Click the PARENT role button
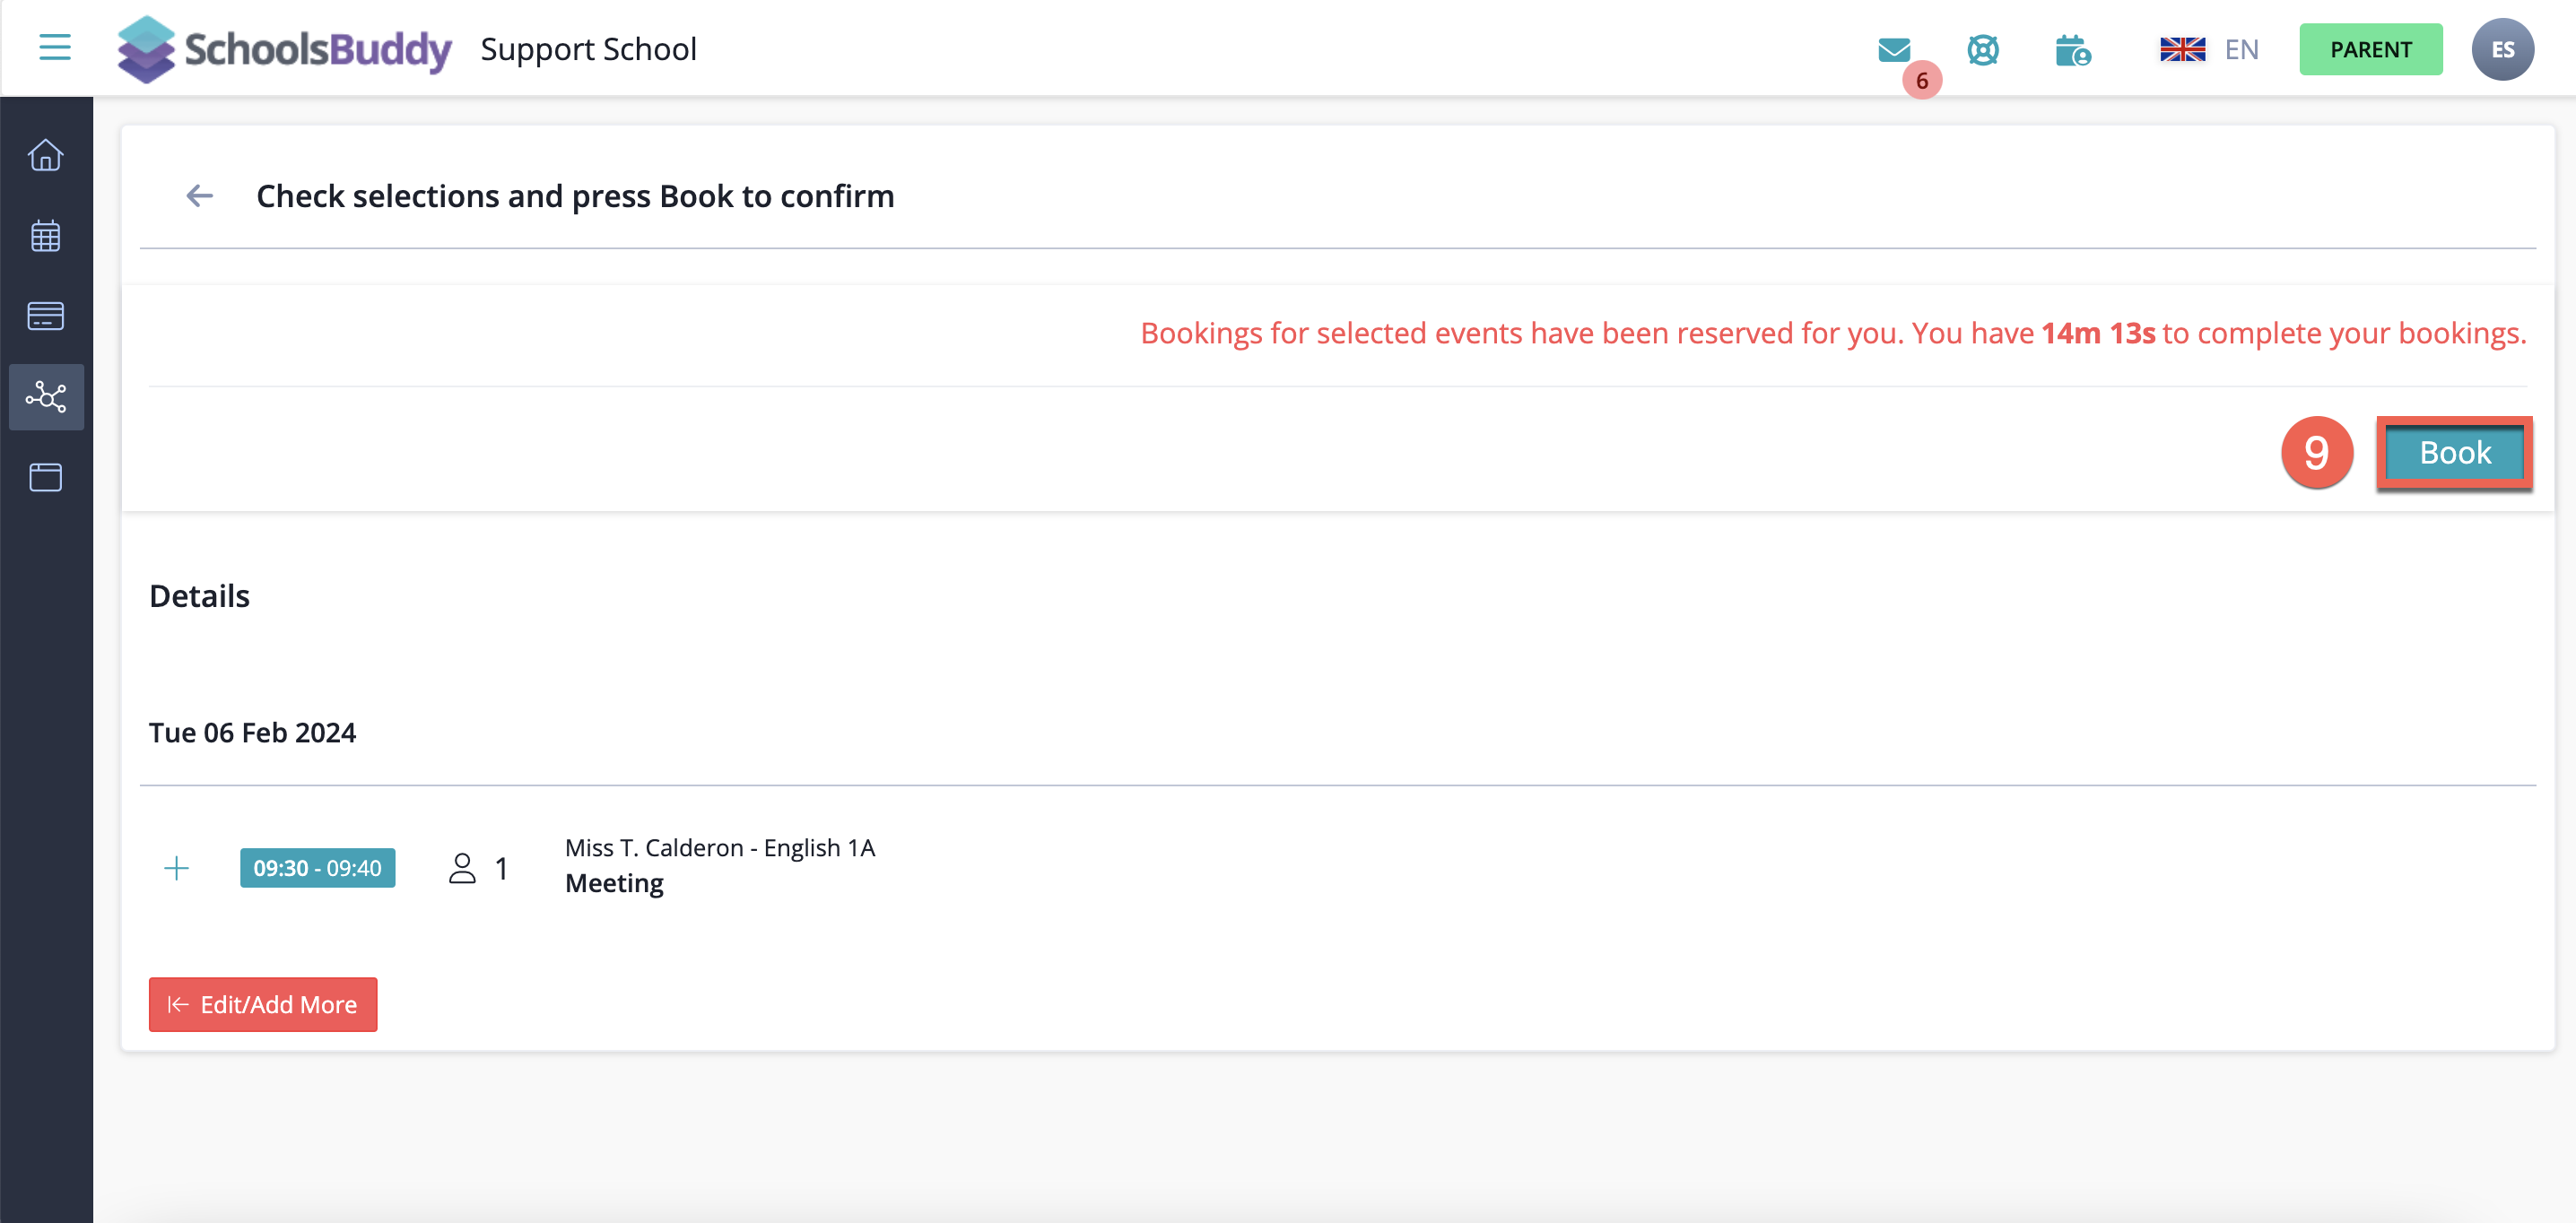 (x=2369, y=49)
